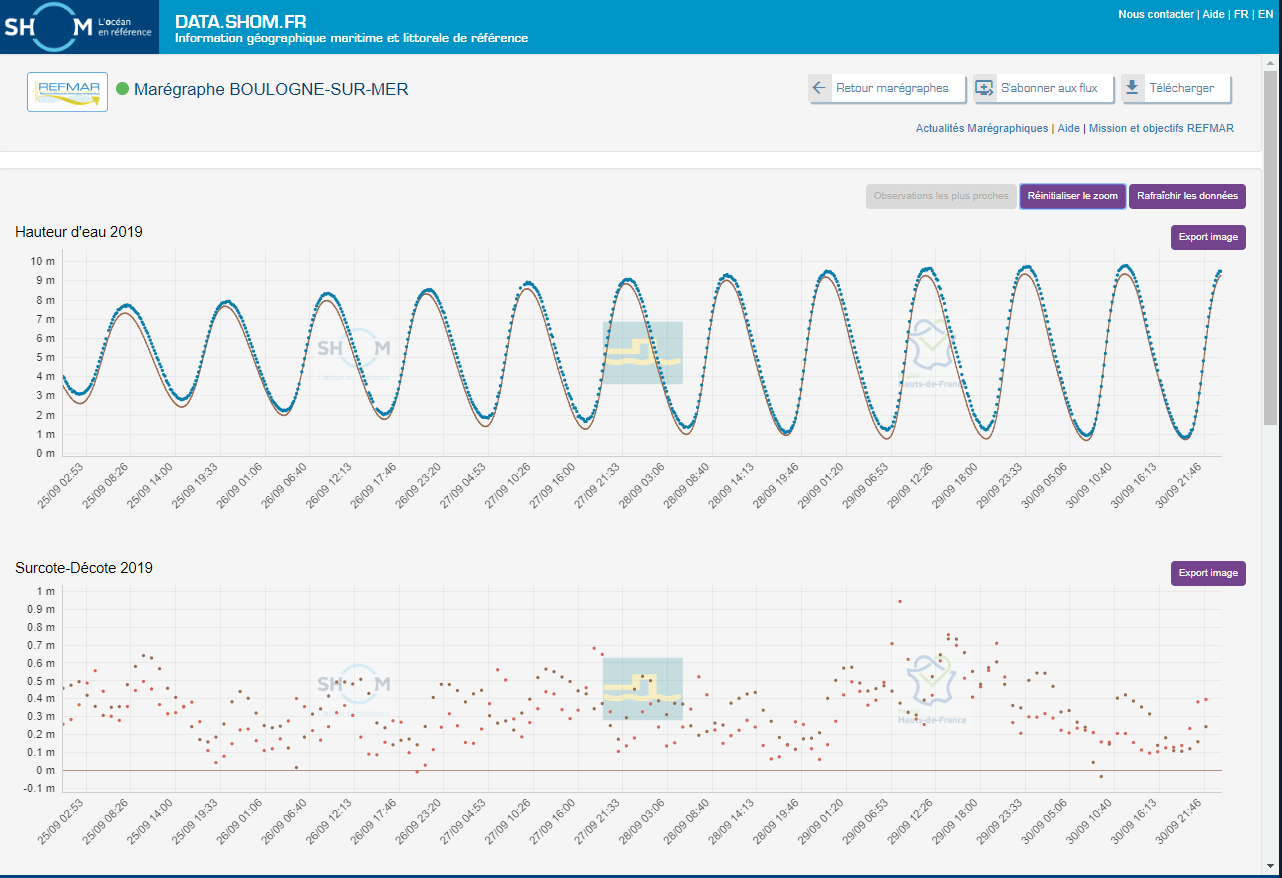This screenshot has width=1282, height=878.
Task: Go back via Retour marégraphes button
Action: click(887, 88)
